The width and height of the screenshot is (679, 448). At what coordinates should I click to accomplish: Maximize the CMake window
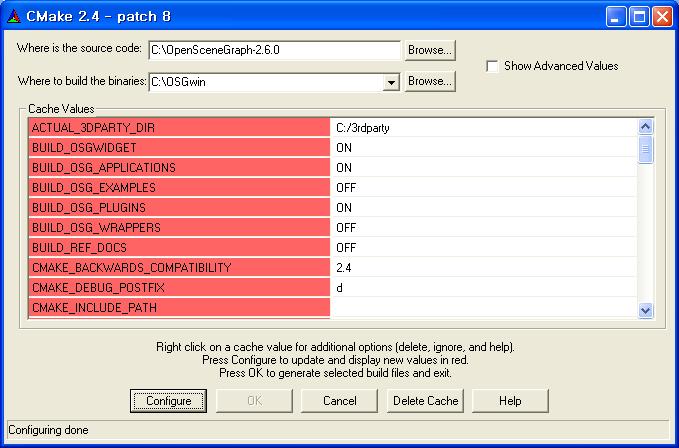pos(639,17)
